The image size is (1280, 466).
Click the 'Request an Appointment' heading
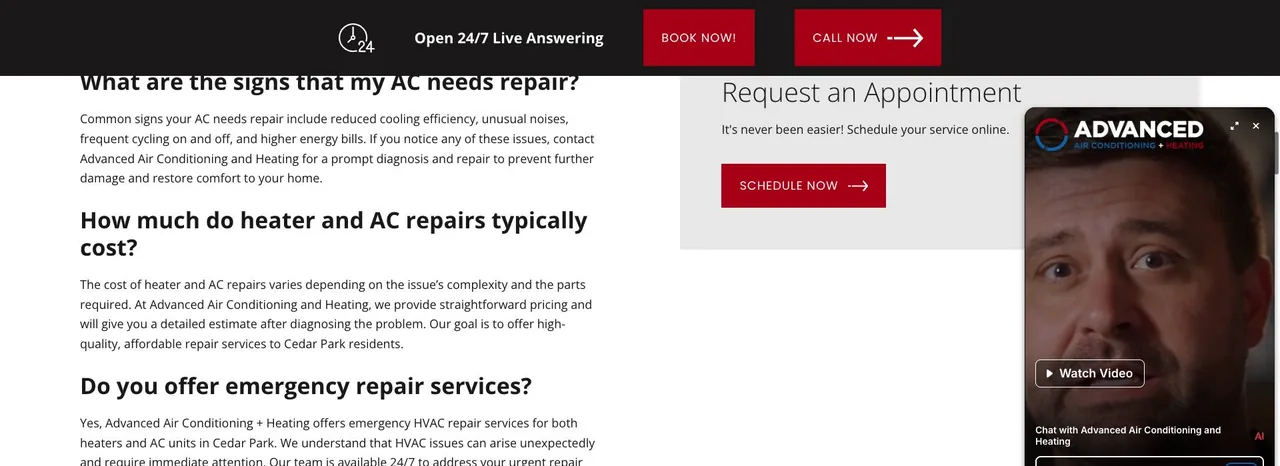click(871, 93)
